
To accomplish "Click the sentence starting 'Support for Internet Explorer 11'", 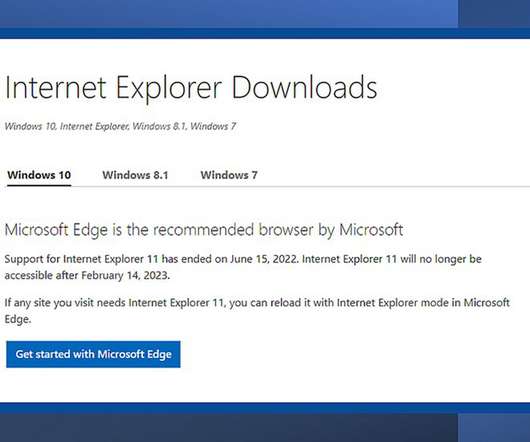I will [151, 259].
